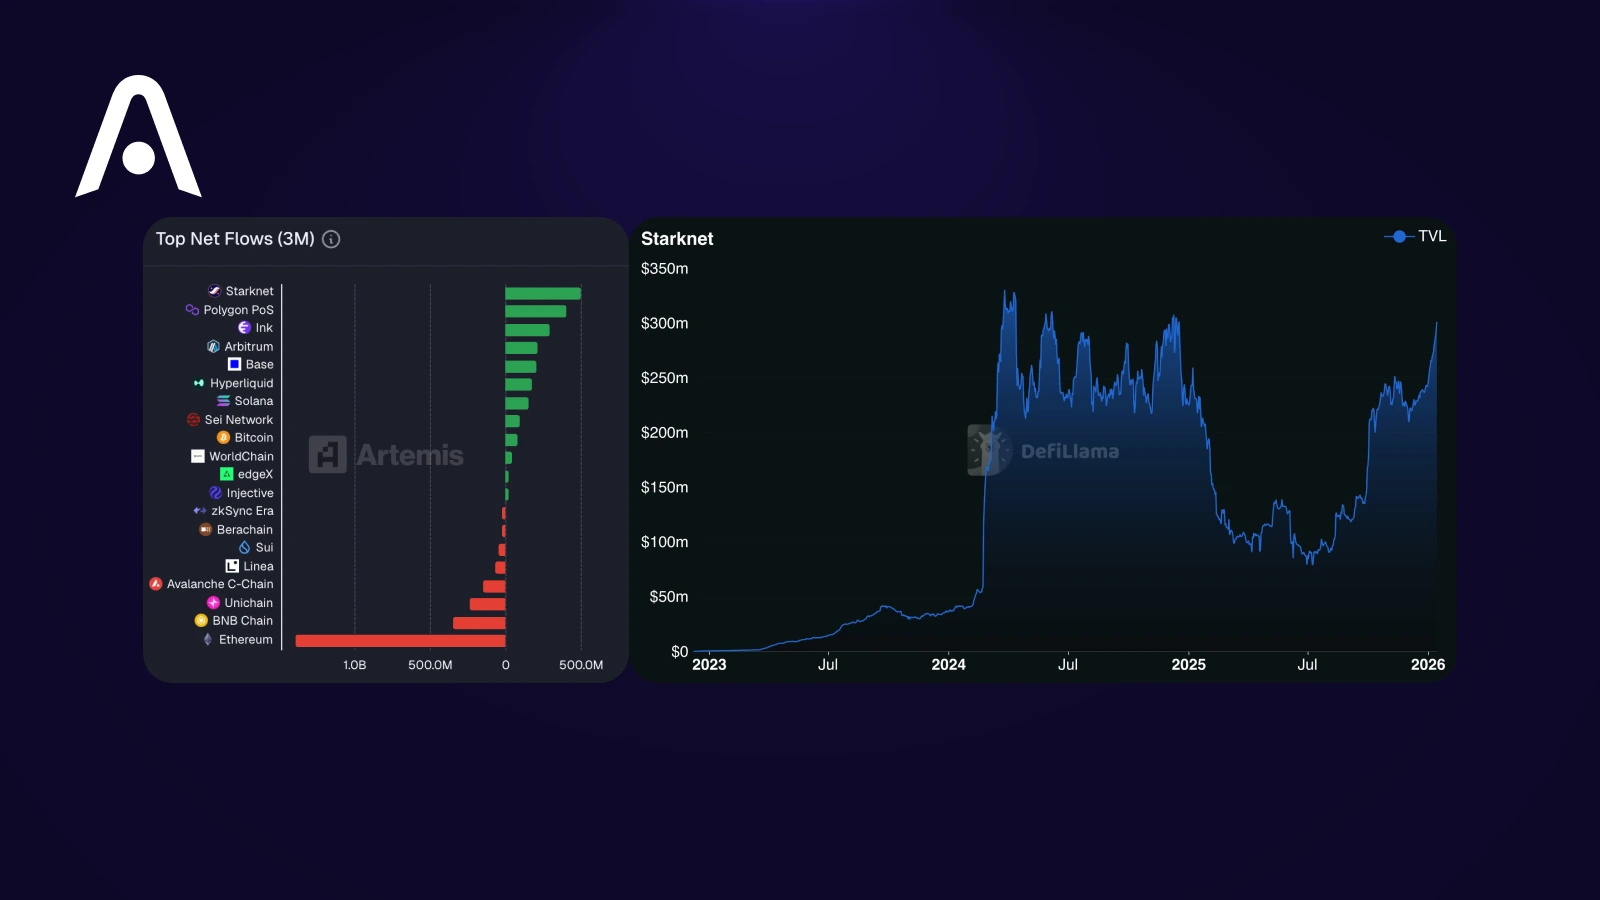Click the 2025 x-axis label
The image size is (1600, 900).
(1189, 665)
